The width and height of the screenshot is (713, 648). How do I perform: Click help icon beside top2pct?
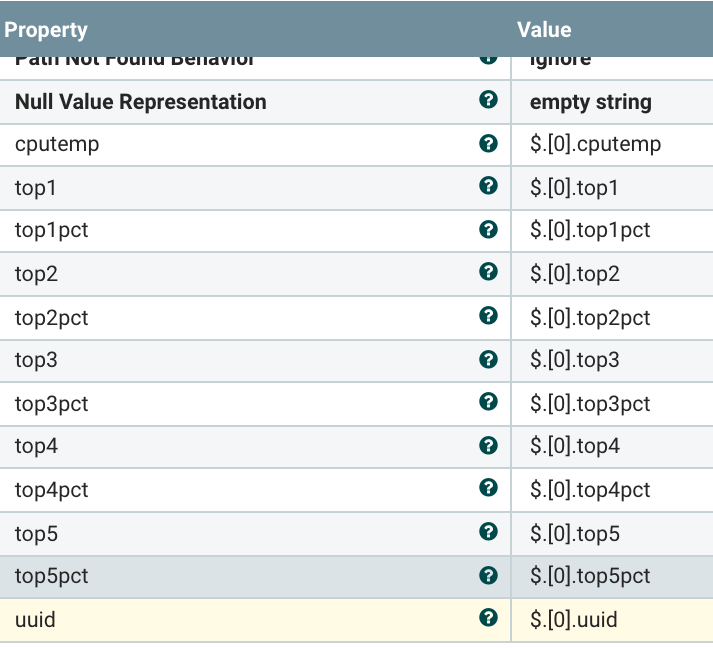488,316
